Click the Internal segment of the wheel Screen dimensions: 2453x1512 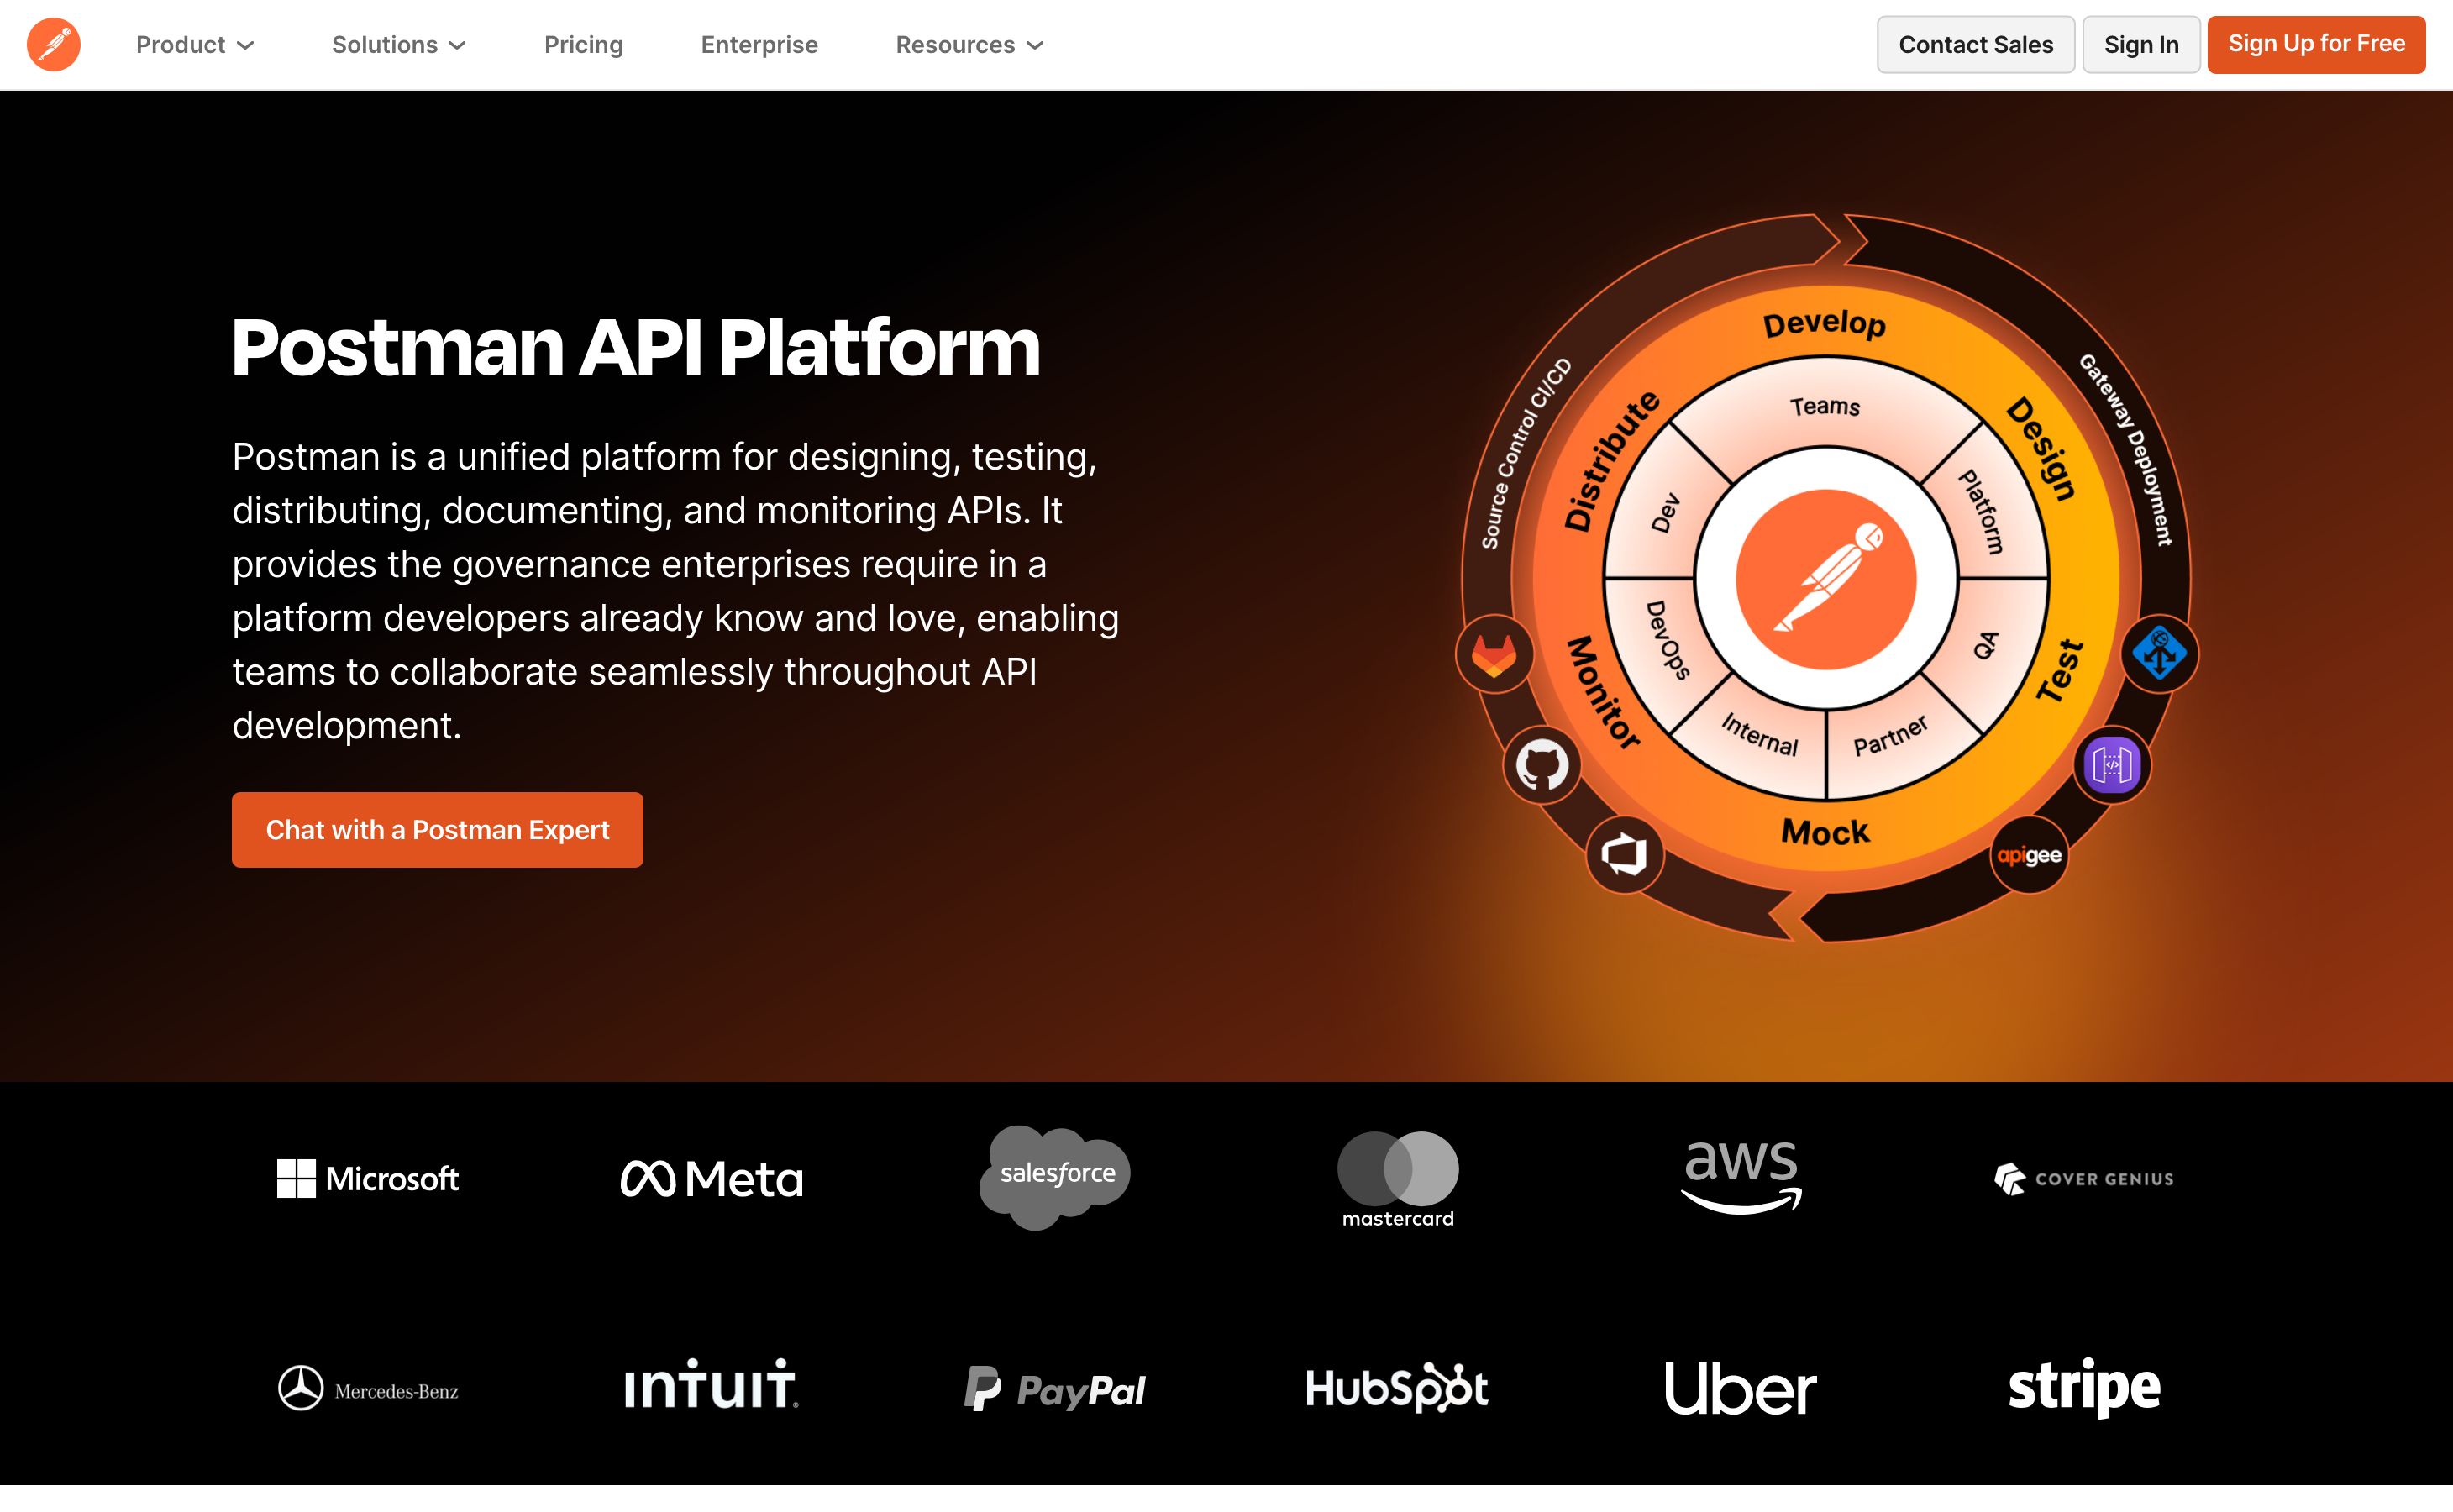tap(1760, 735)
